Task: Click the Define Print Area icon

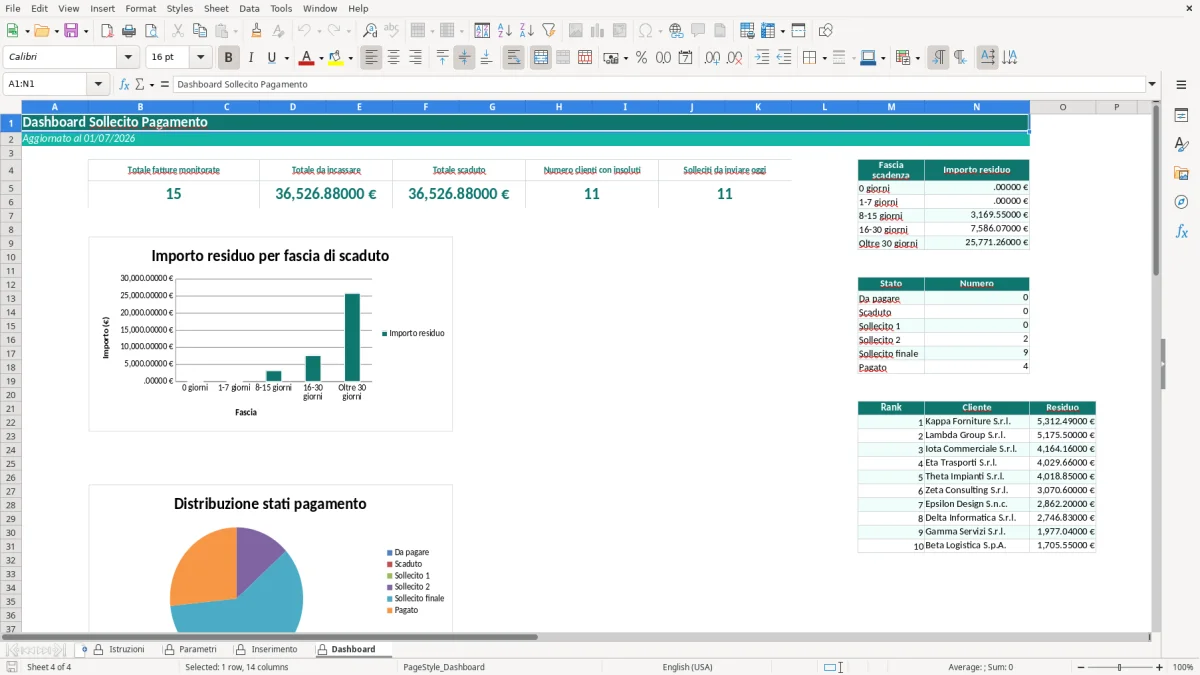Action: click(x=747, y=31)
